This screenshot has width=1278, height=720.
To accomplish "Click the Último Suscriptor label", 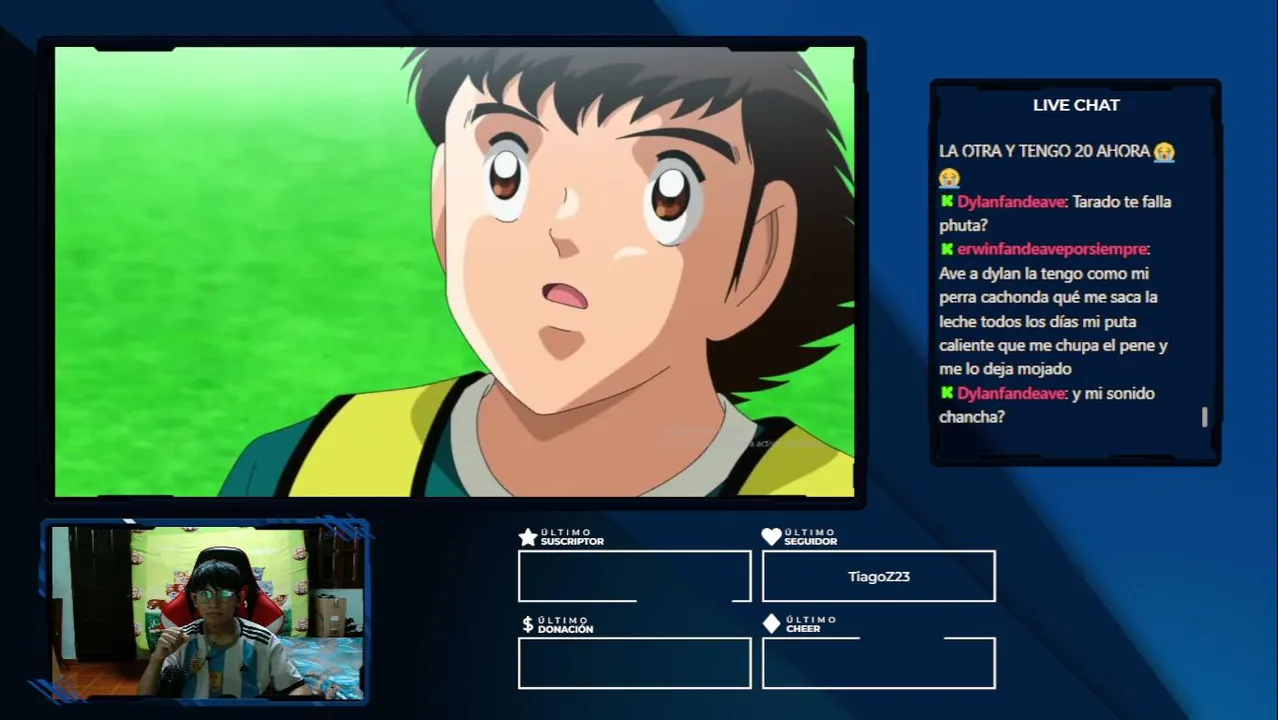I will pyautogui.click(x=572, y=537).
